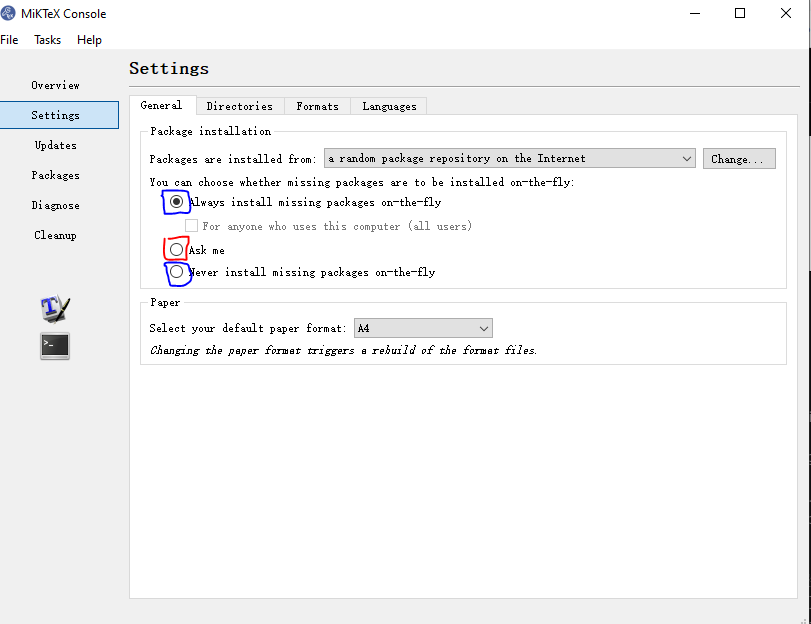
Task: Click the Change... repository button
Action: coord(739,158)
